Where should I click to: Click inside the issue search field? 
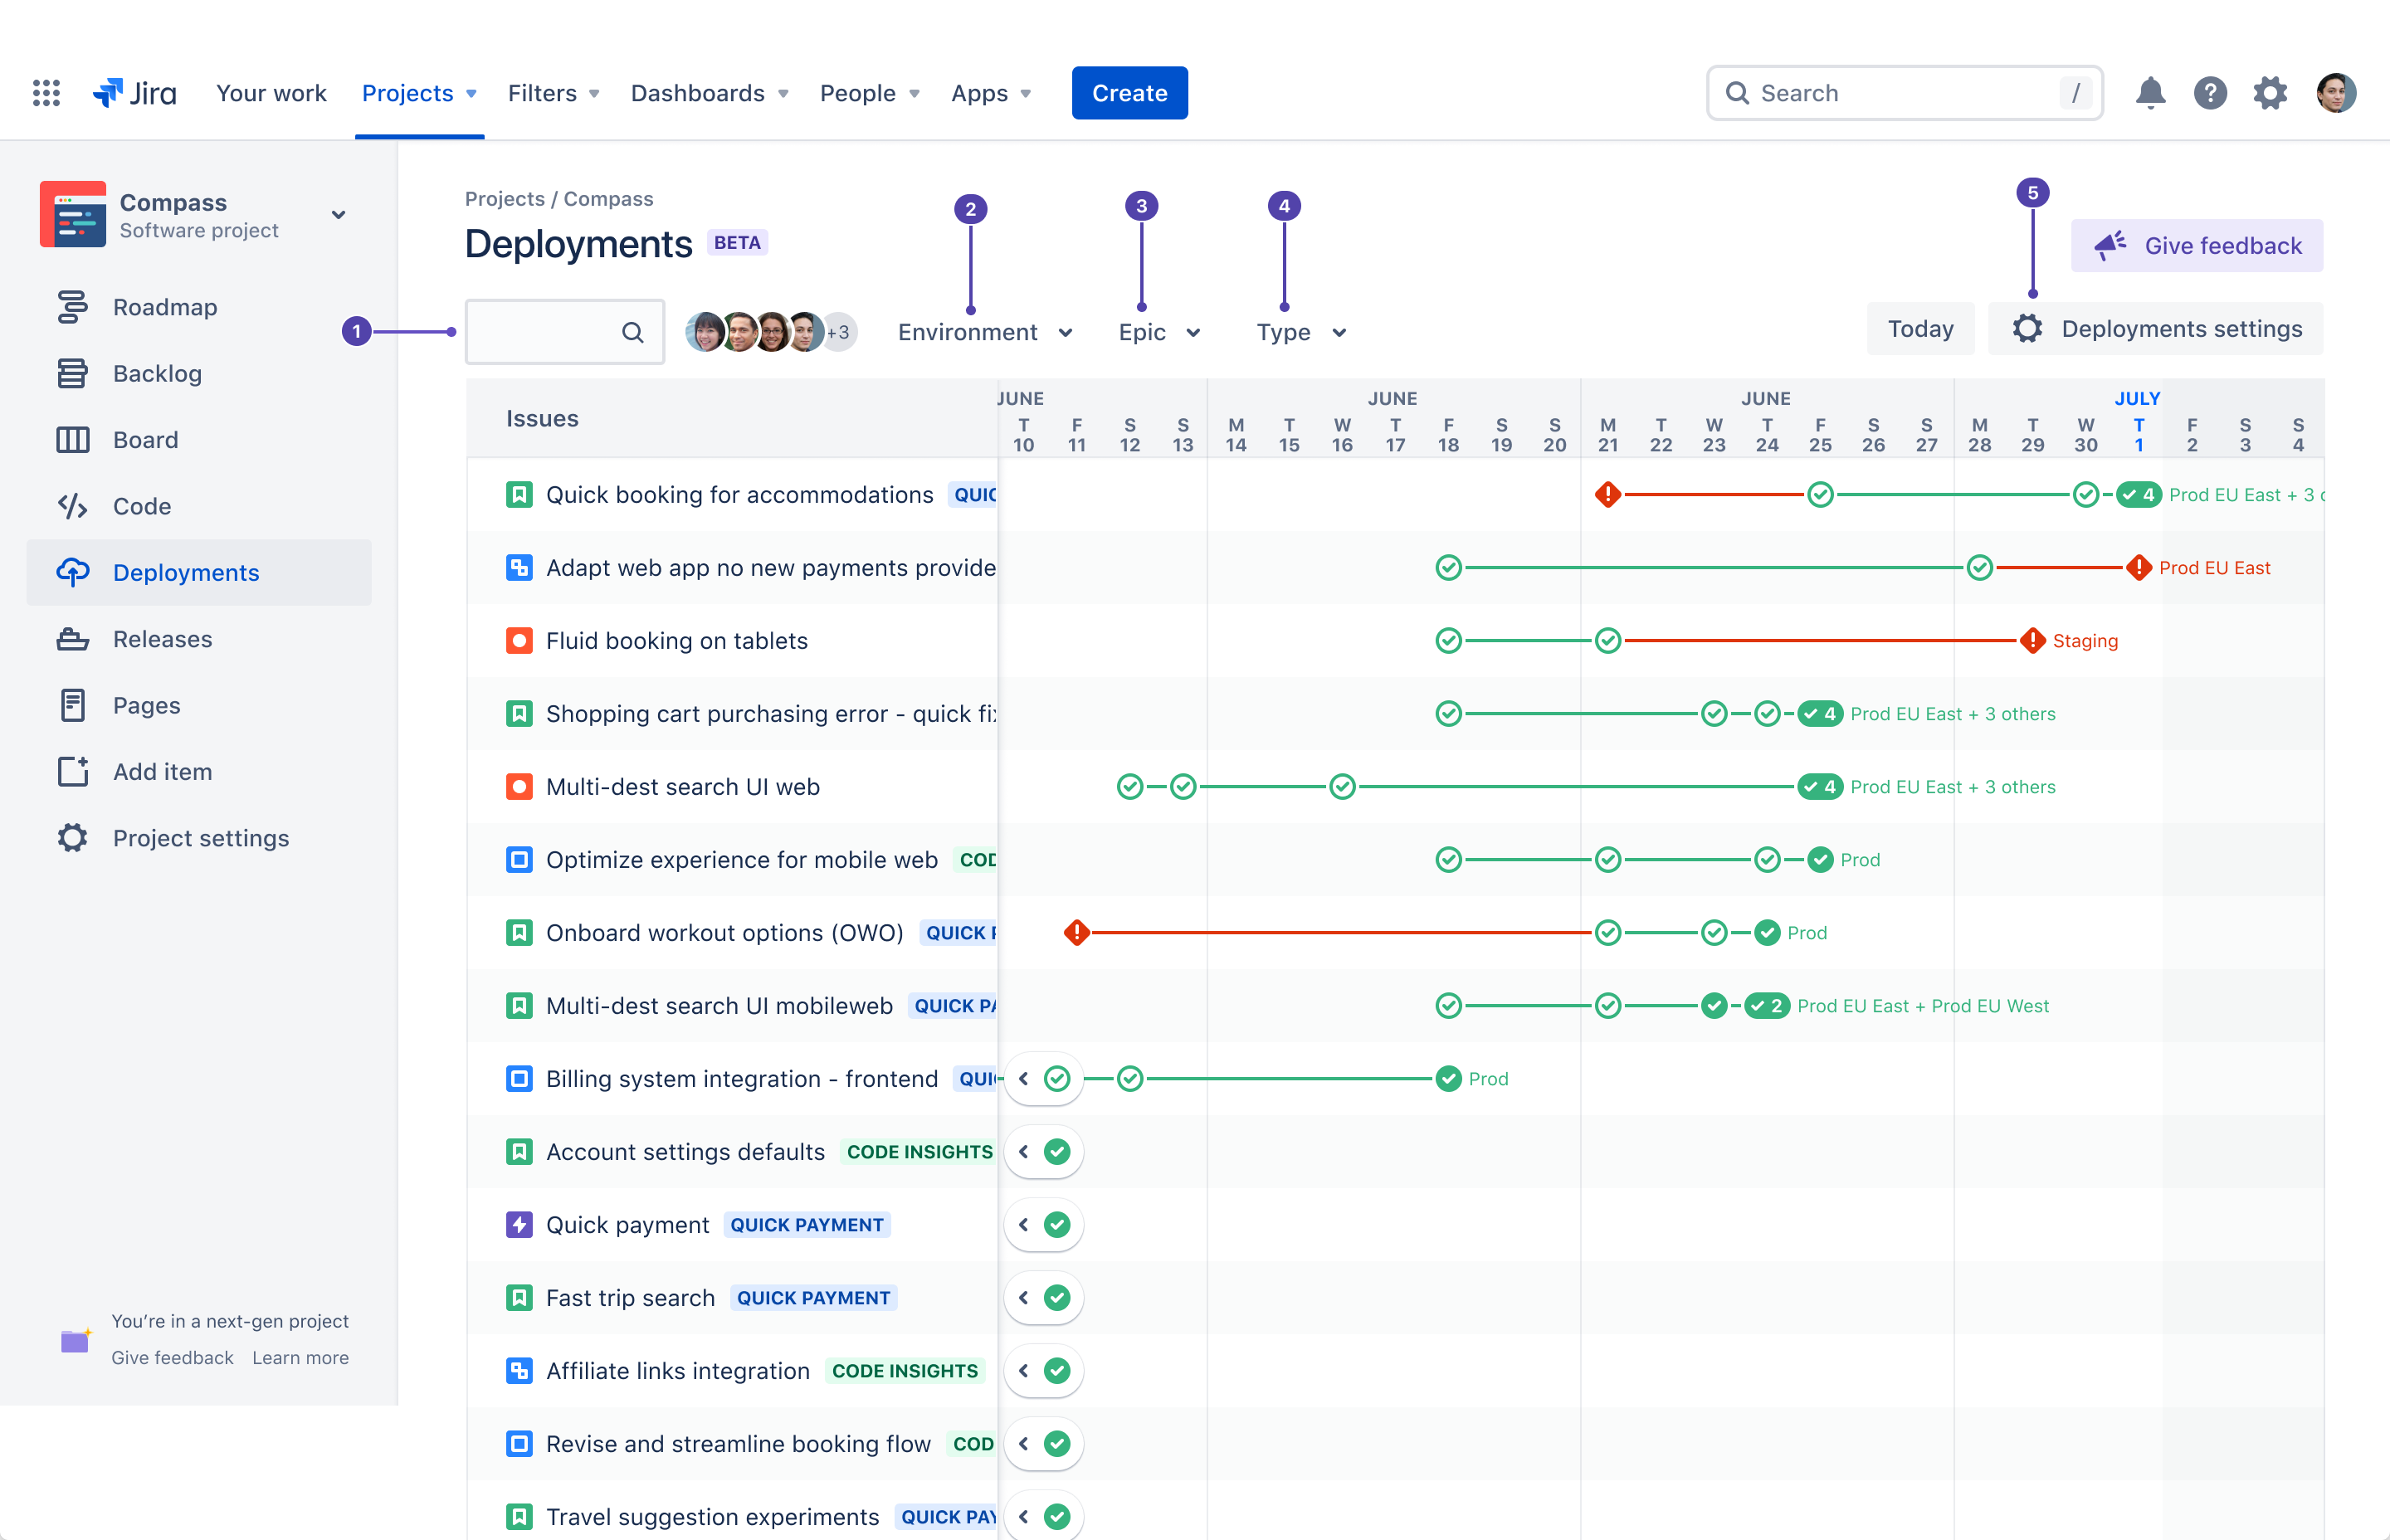(556, 331)
